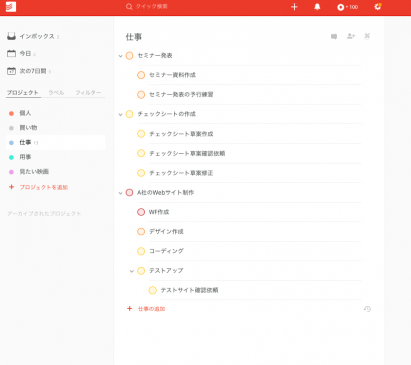Click the plus icon beside 仕事の追加

[x=130, y=309]
